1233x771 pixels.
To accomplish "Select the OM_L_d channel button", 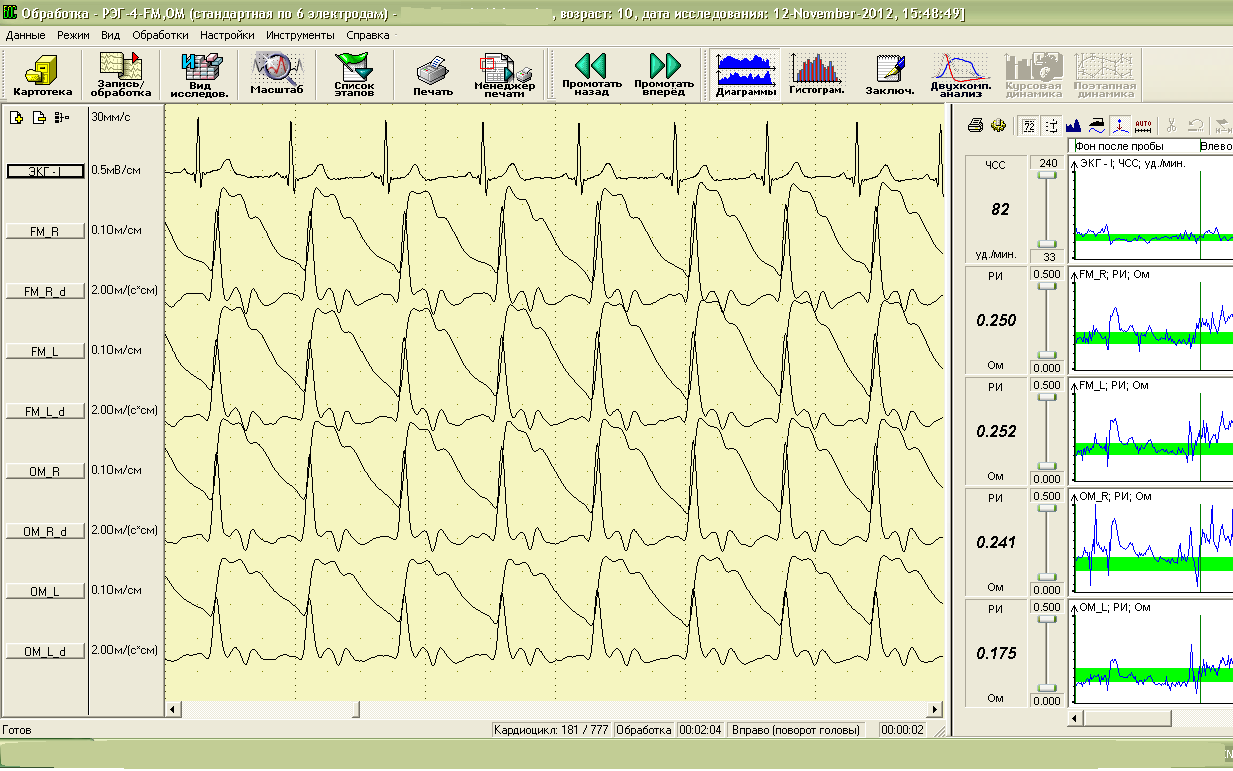I will [x=45, y=651].
